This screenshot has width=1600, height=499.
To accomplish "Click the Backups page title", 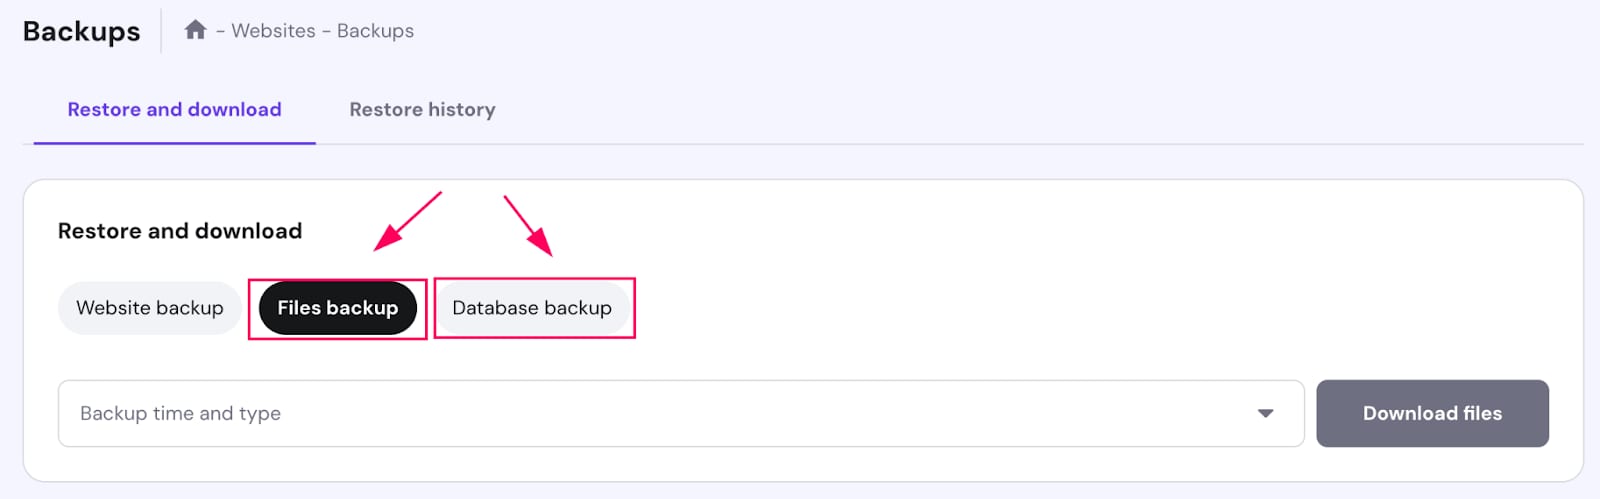I will click(82, 31).
